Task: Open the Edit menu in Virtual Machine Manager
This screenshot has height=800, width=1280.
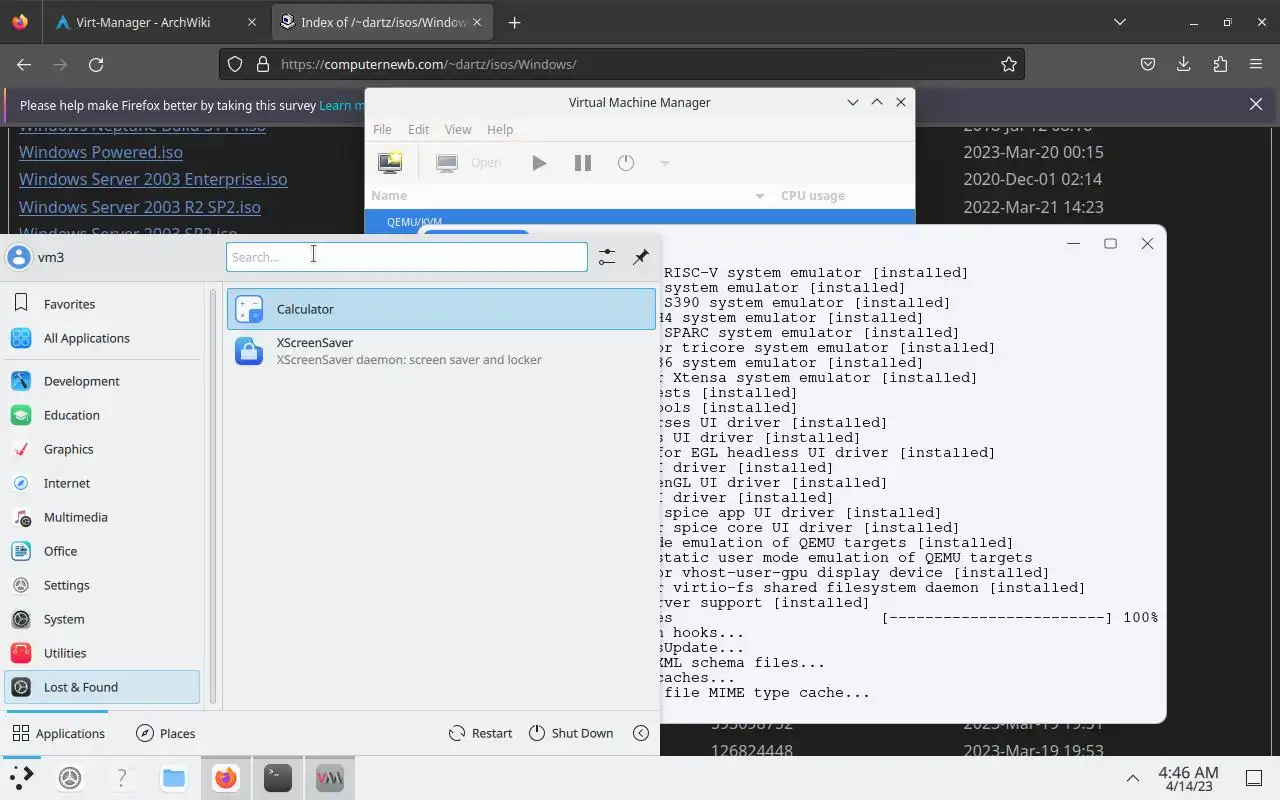Action: coord(418,129)
